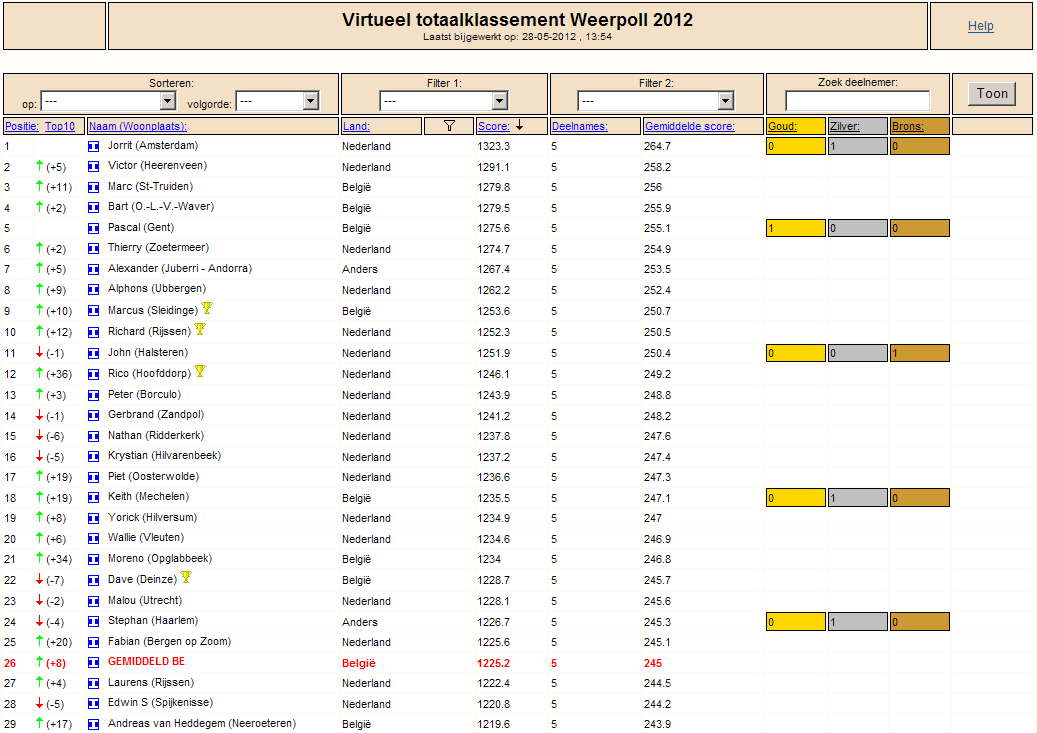Sort by the Deelnames column header
The image size is (1037, 733).
click(579, 126)
